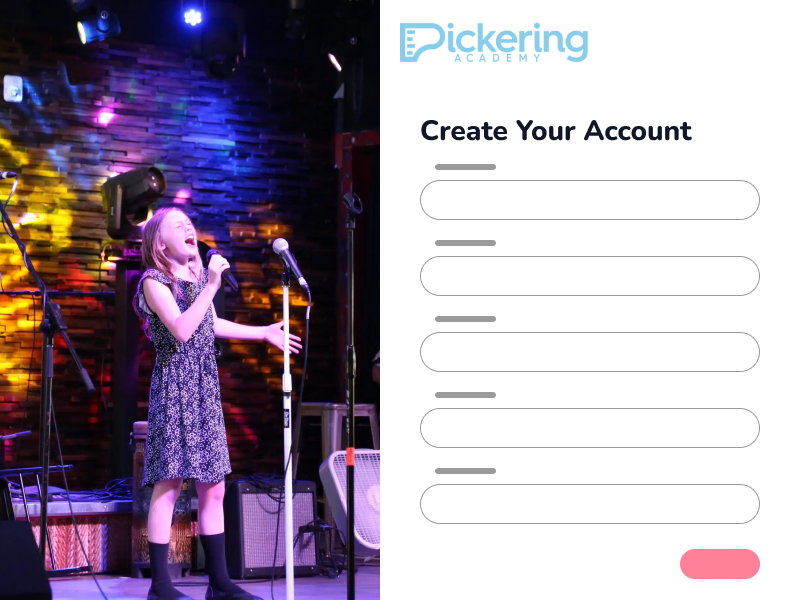Focus the fourth input field

(x=590, y=428)
